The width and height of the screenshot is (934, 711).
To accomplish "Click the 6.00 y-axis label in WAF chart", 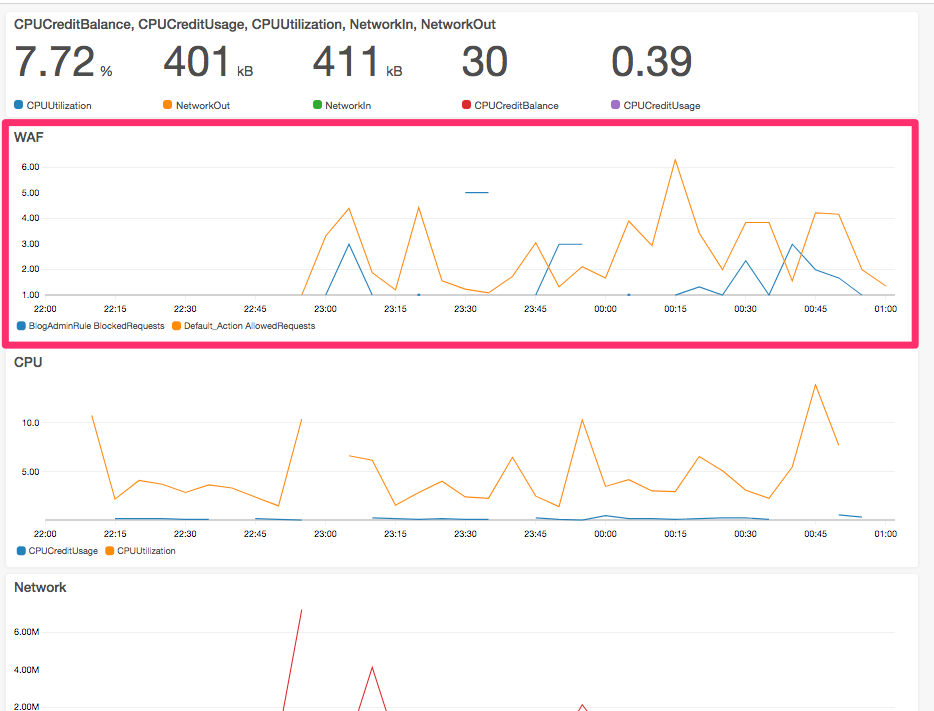I will click(x=30, y=167).
